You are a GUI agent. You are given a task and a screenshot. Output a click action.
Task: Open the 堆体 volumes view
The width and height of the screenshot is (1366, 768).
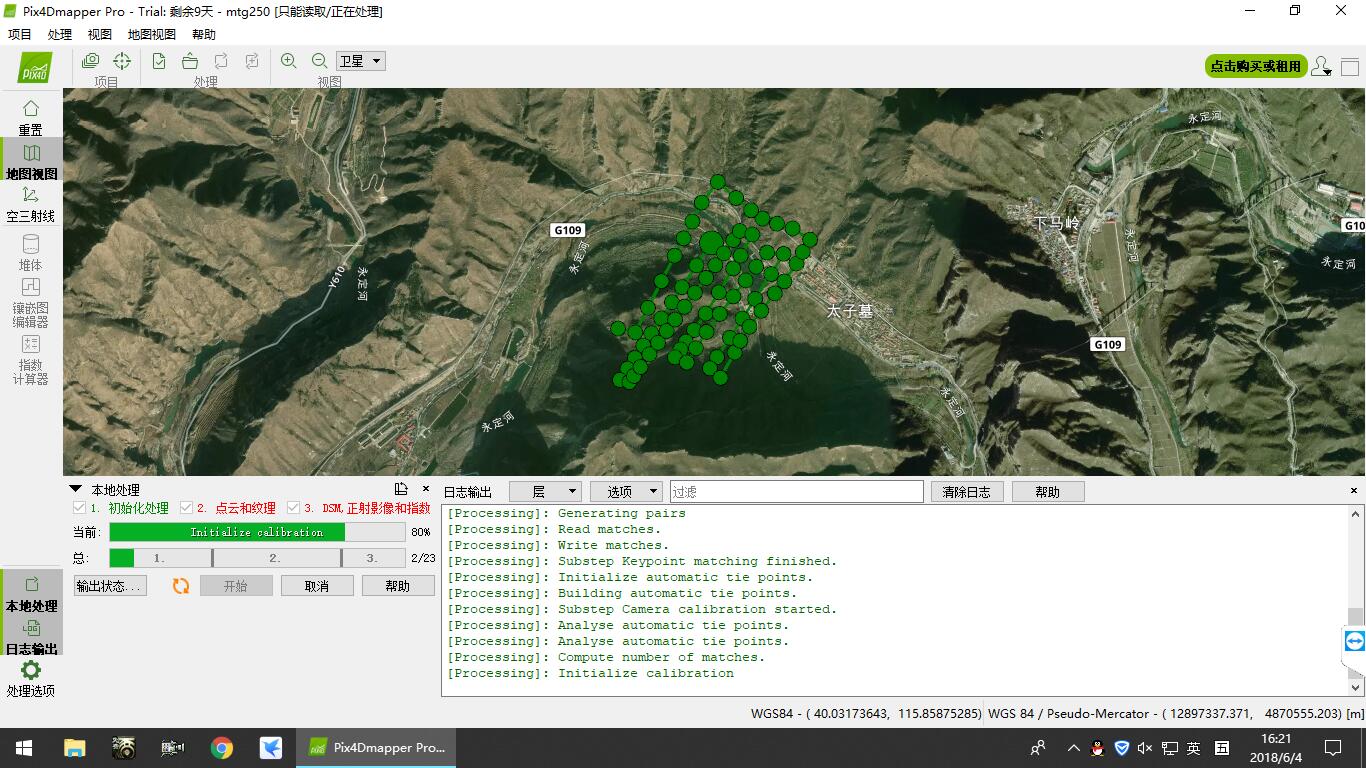[x=31, y=252]
